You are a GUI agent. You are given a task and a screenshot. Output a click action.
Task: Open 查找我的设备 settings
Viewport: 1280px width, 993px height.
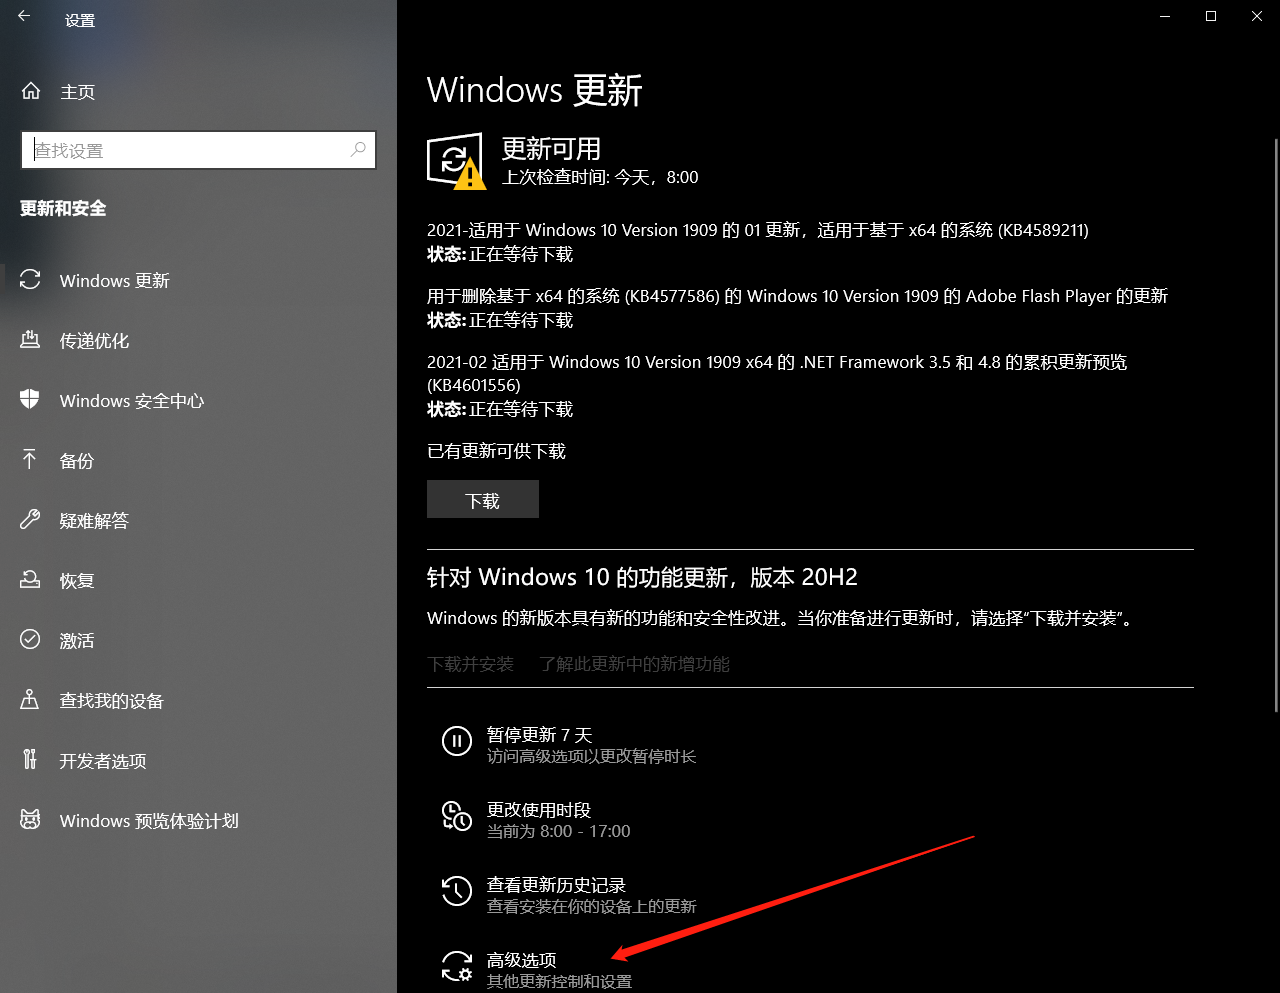pyautogui.click(x=111, y=701)
